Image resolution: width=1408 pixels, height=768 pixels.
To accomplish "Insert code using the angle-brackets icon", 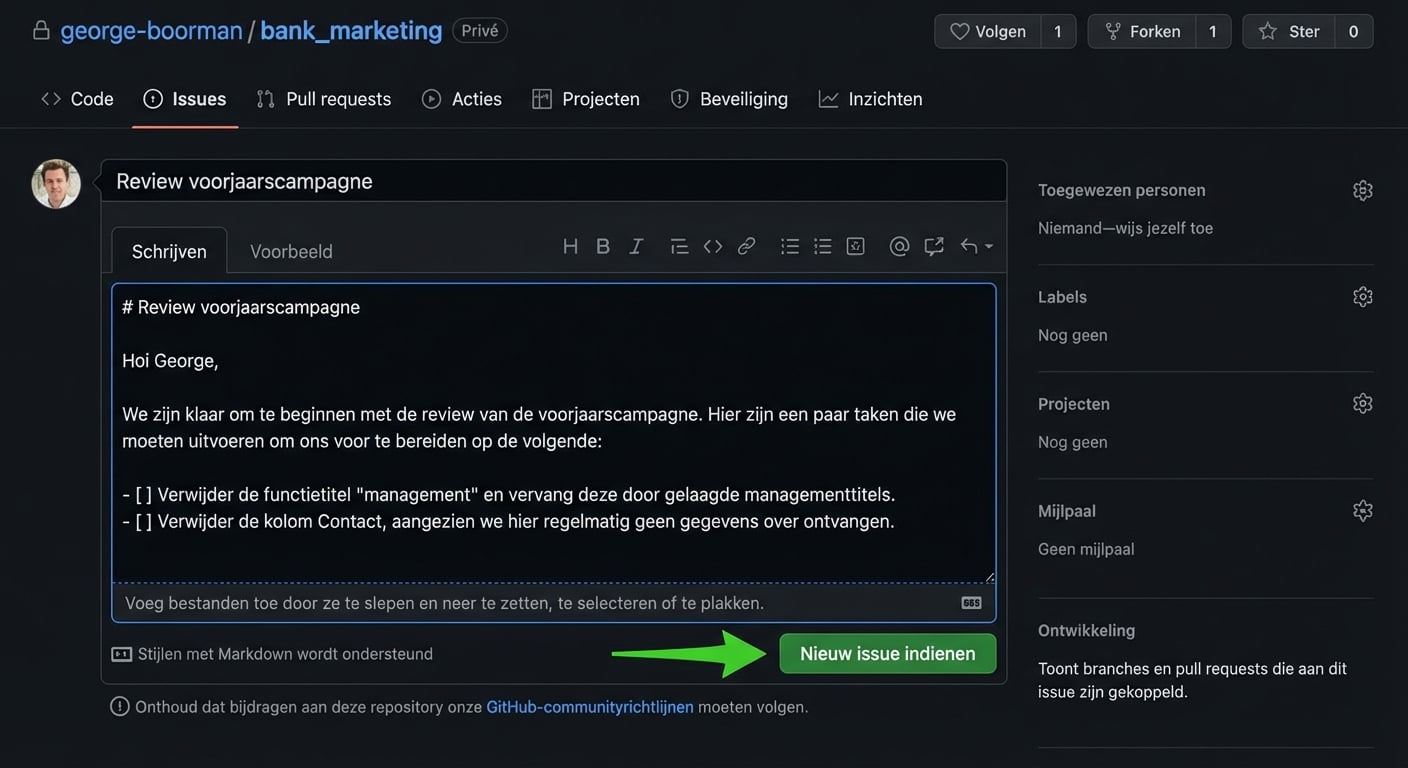I will [x=713, y=246].
